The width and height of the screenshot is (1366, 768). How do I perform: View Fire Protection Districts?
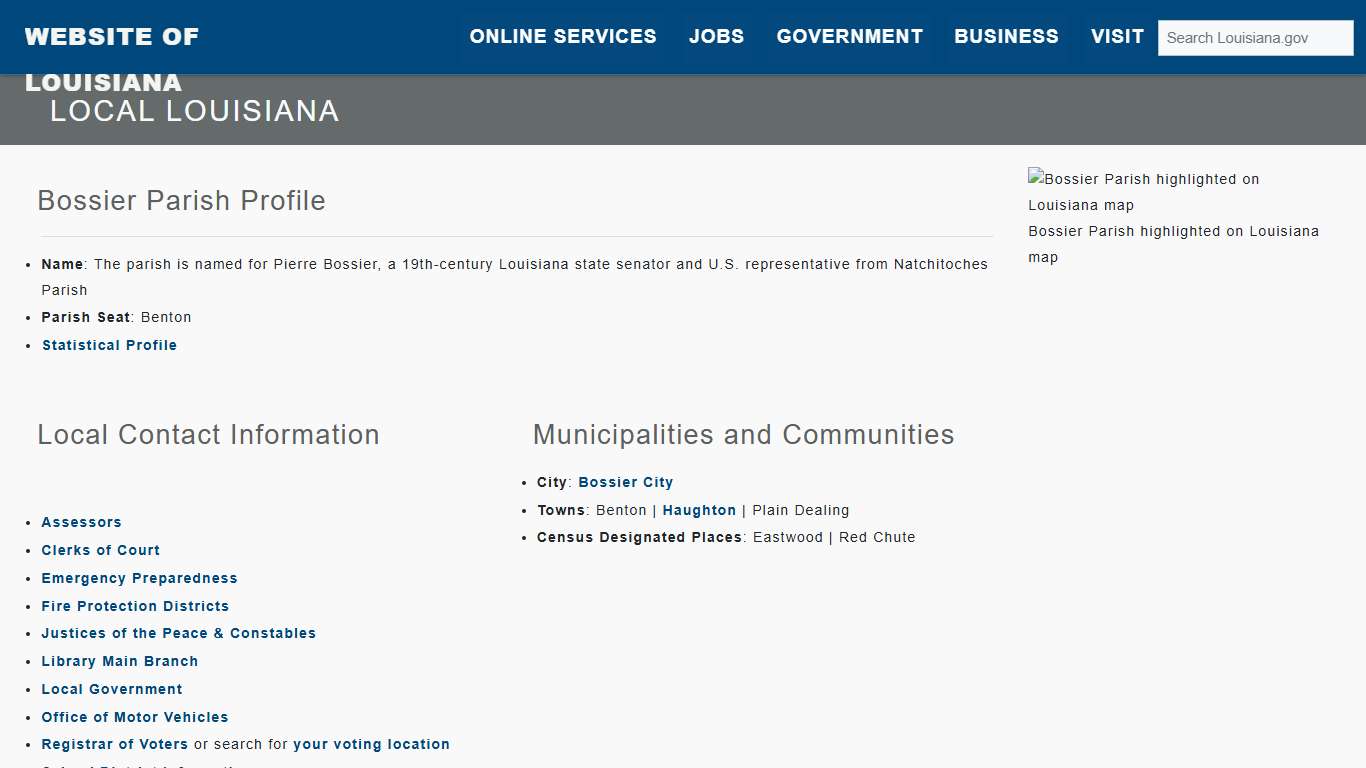pos(135,606)
